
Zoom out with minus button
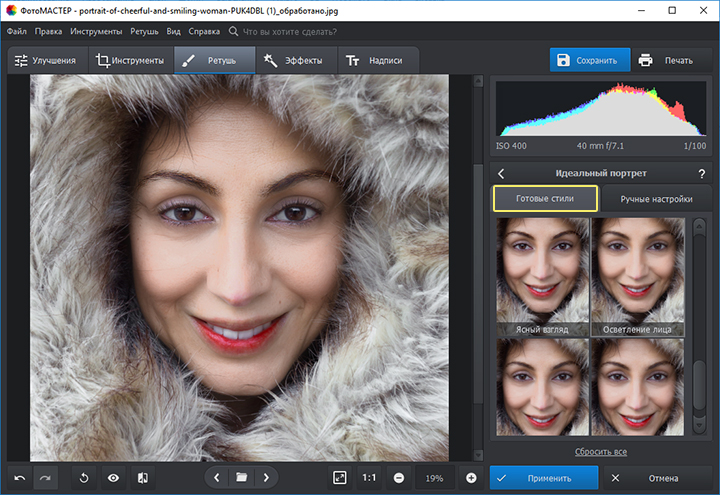(399, 478)
